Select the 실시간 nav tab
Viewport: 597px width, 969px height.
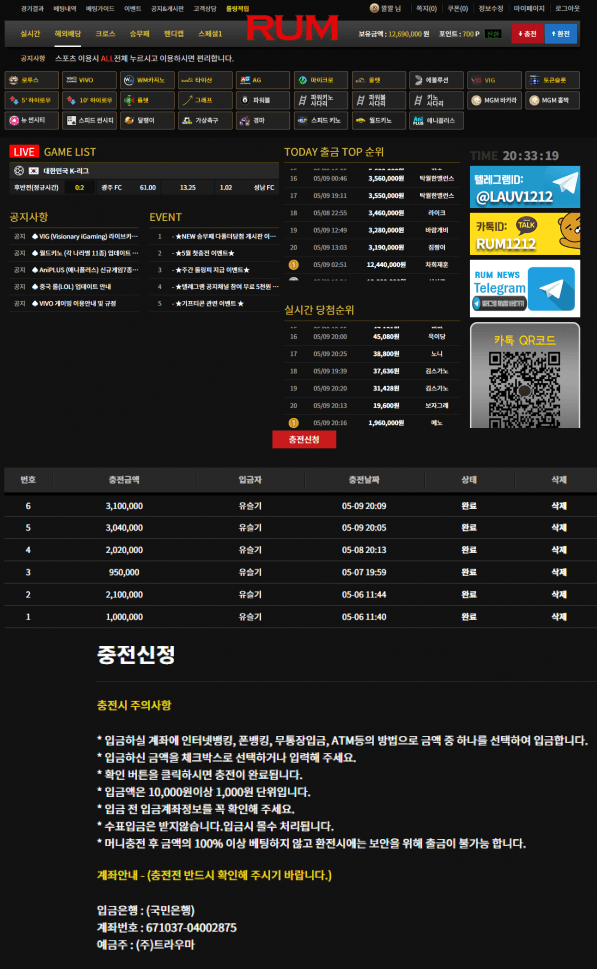click(30, 34)
